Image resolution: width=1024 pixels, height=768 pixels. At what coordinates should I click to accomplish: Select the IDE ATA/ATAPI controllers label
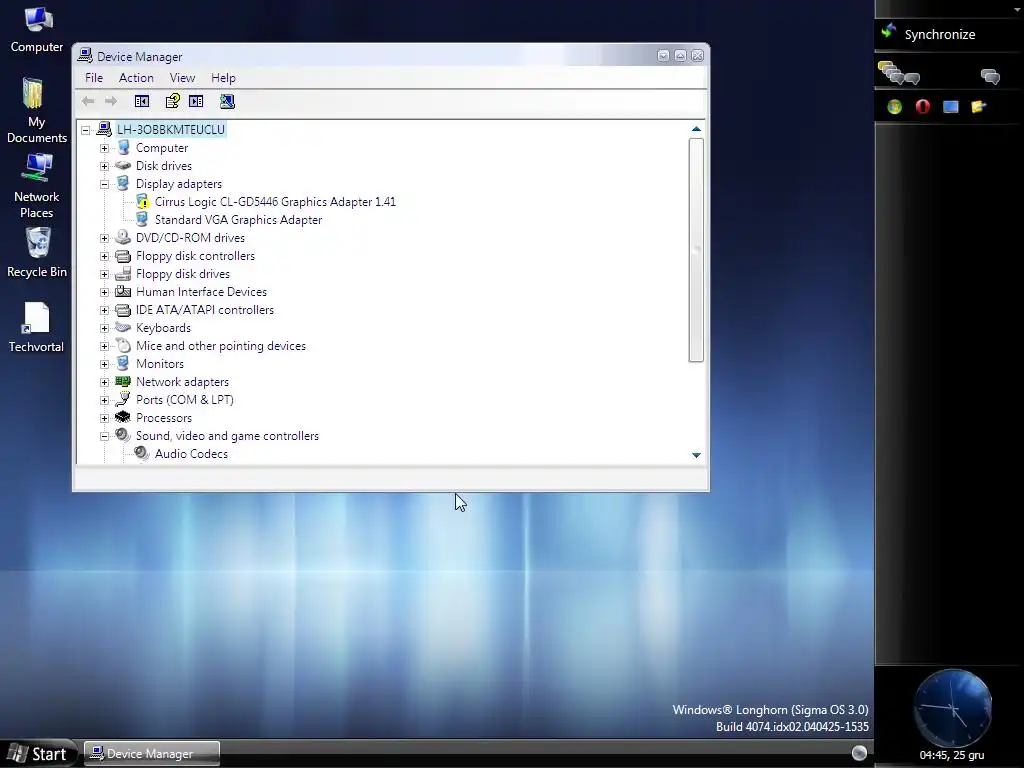tap(205, 310)
